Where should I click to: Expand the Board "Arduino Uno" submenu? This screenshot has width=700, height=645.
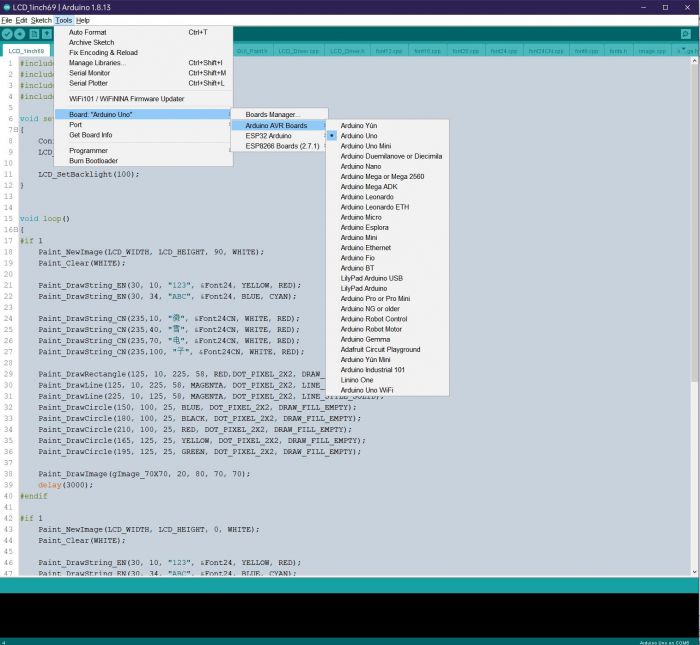[143, 114]
